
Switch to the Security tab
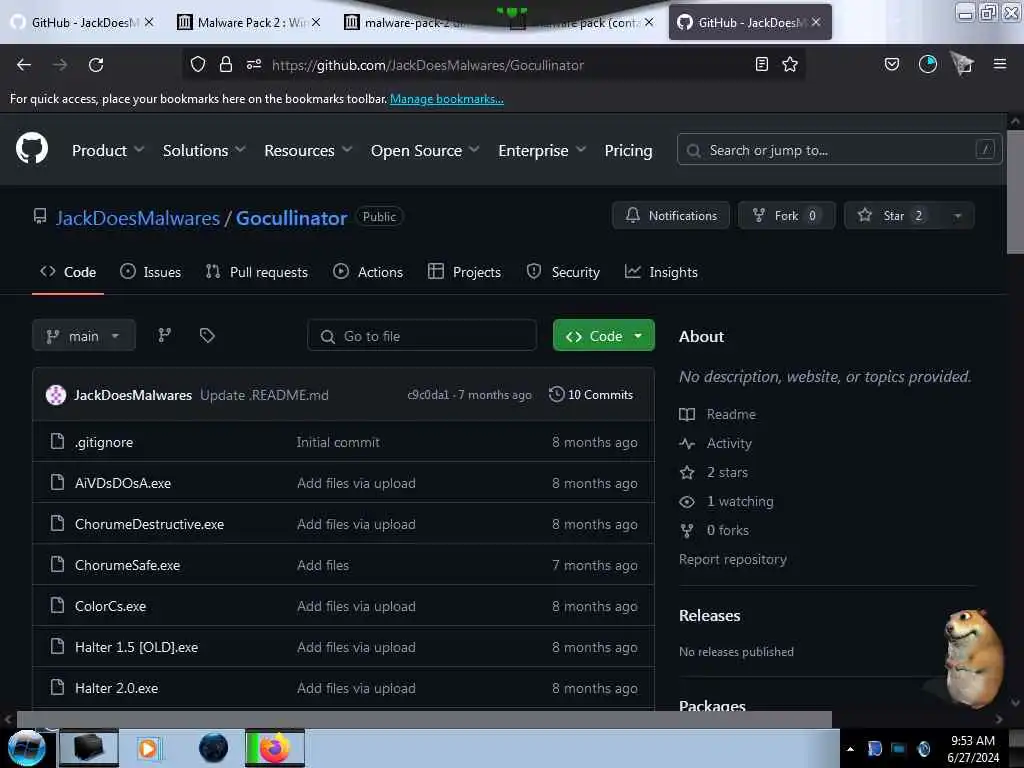563,272
